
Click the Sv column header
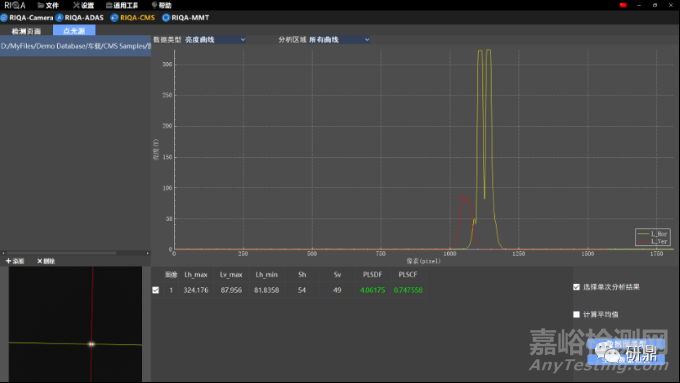coord(337,275)
